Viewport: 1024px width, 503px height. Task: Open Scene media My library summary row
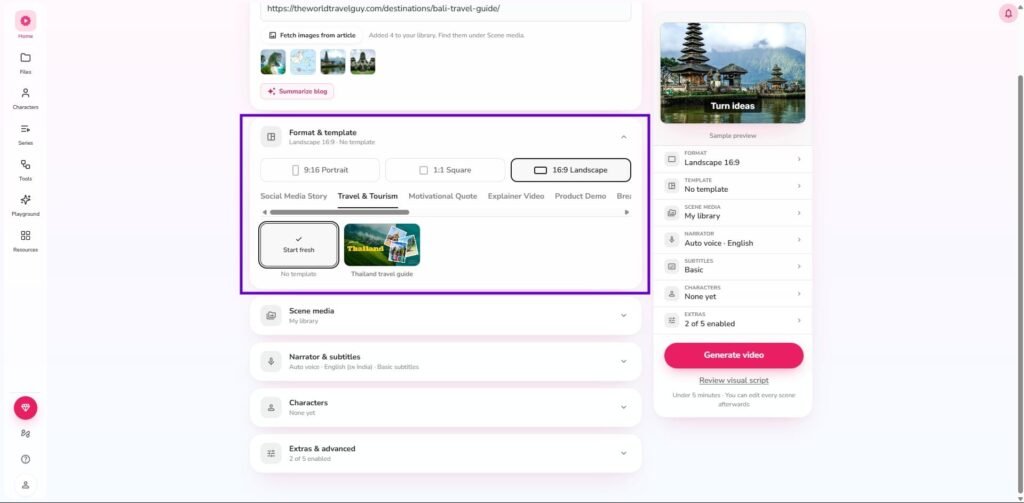[x=733, y=213]
